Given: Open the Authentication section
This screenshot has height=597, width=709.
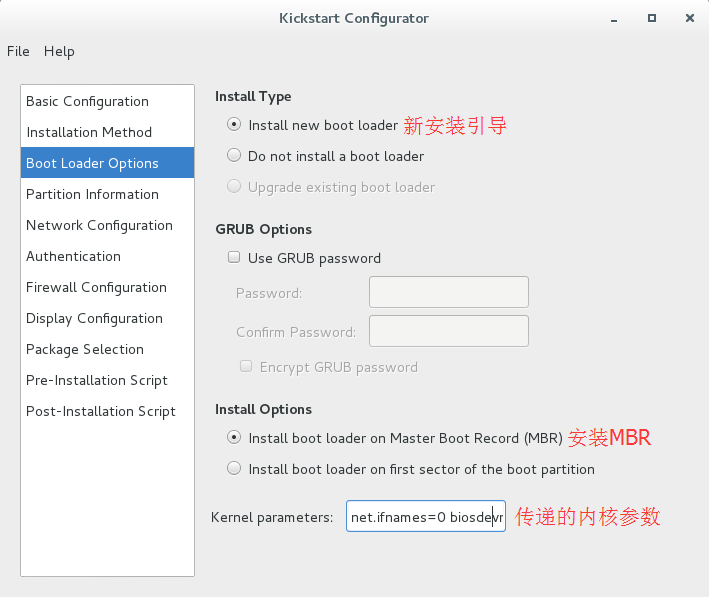Looking at the screenshot, I should 108,256.
